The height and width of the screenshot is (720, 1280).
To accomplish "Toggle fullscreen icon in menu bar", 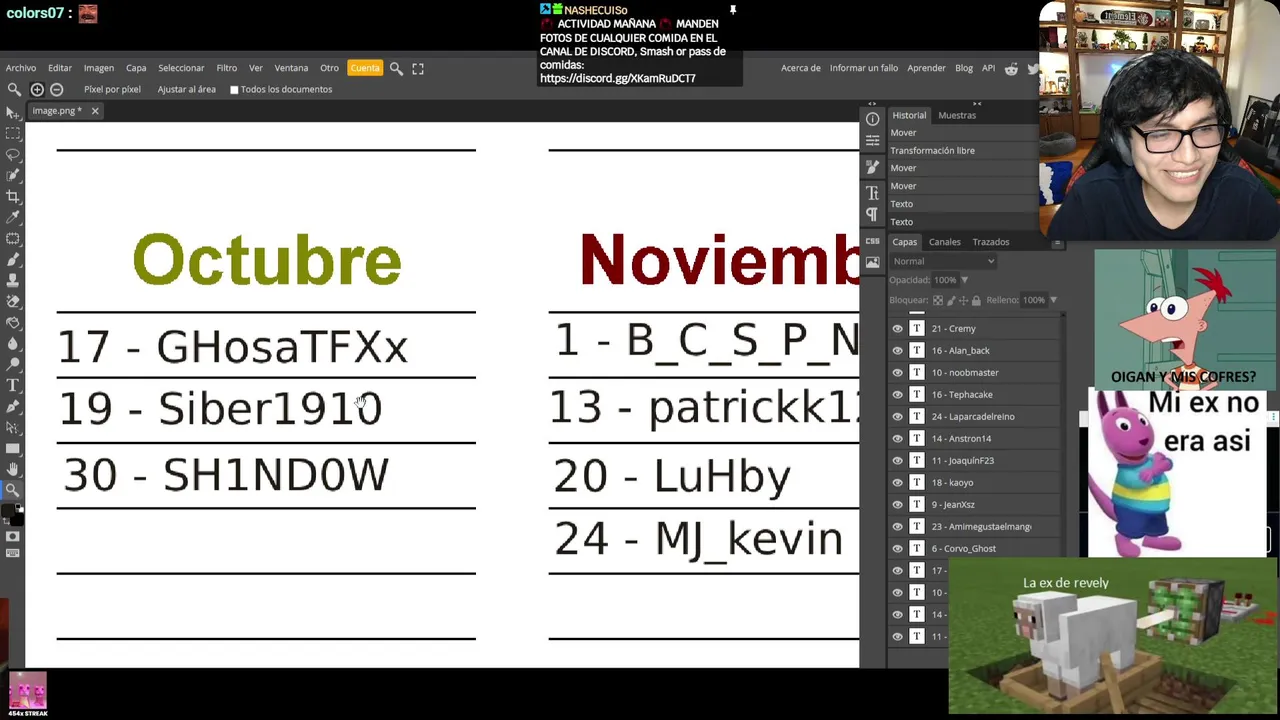I will (x=418, y=68).
